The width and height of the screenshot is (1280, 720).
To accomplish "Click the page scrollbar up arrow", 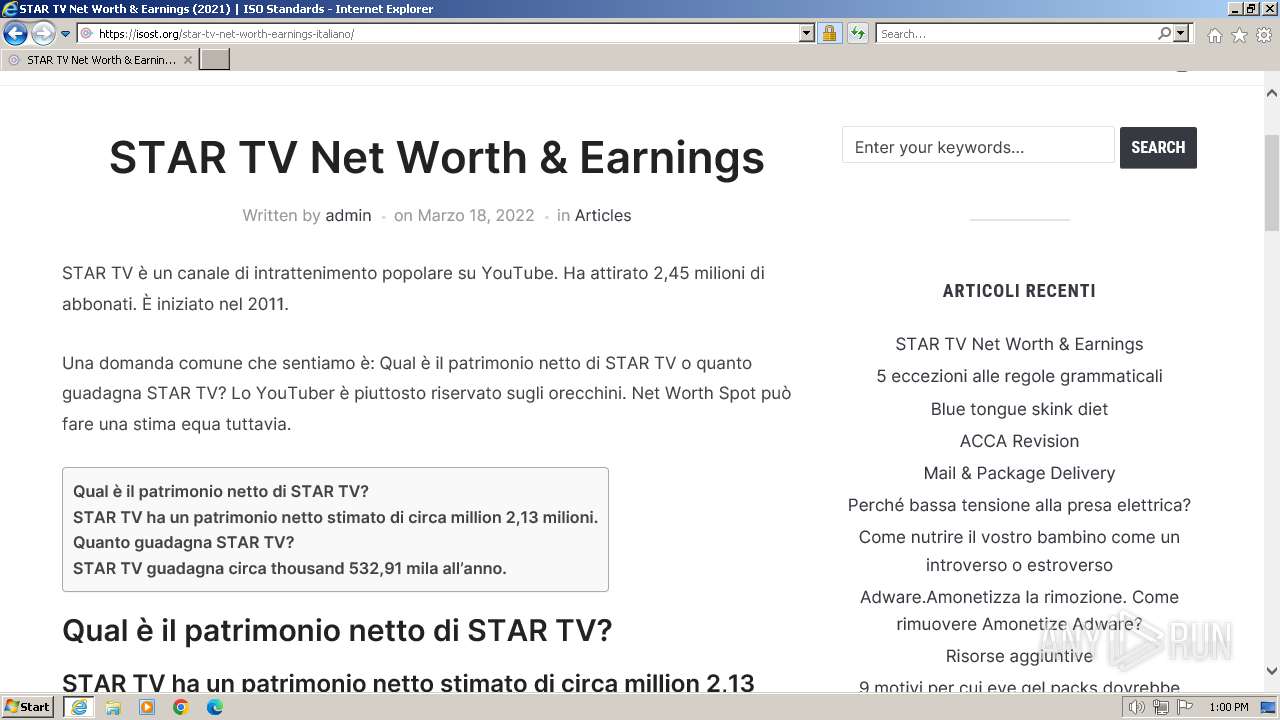I will coord(1272,93).
